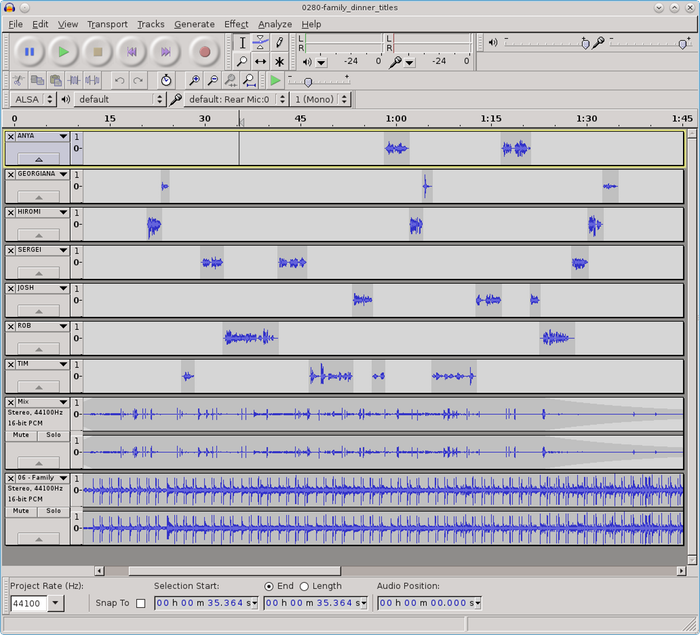
Task: Open the Analyze menu
Action: [275, 24]
